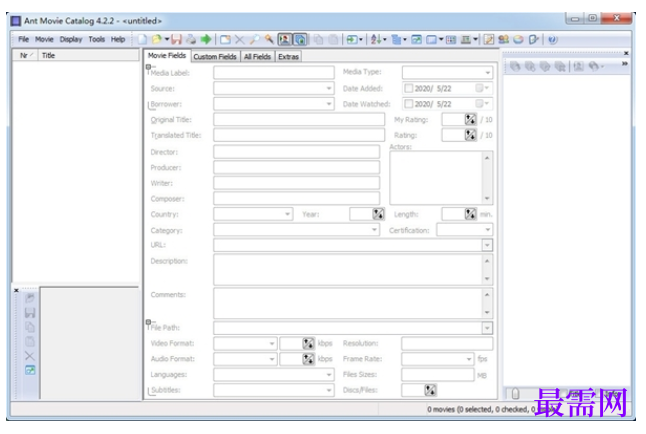Image resolution: width=646 pixels, height=434 pixels.
Task: Delete movie with the main toolbar X icon
Action: pos(239,40)
